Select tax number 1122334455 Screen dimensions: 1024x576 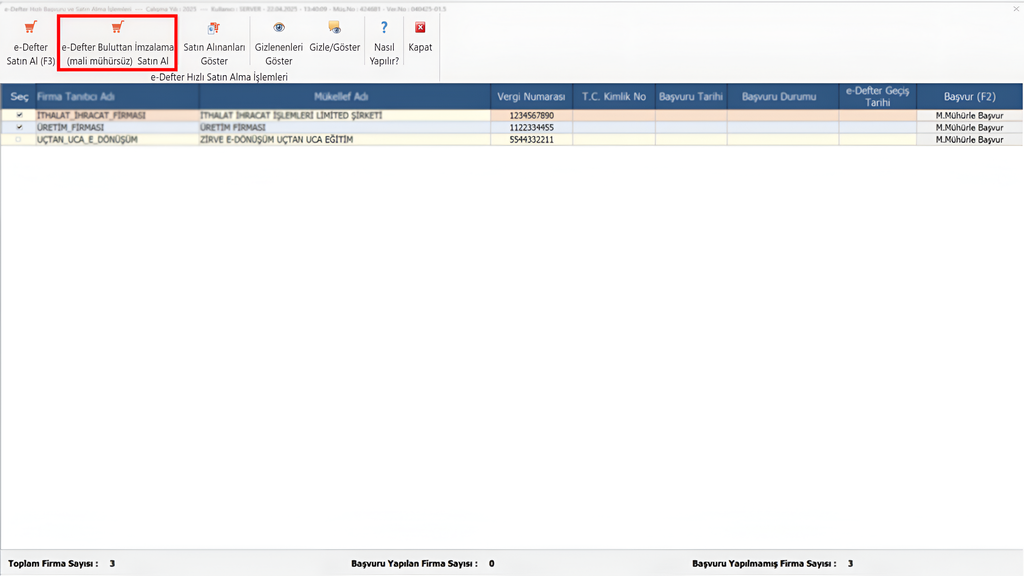[531, 127]
